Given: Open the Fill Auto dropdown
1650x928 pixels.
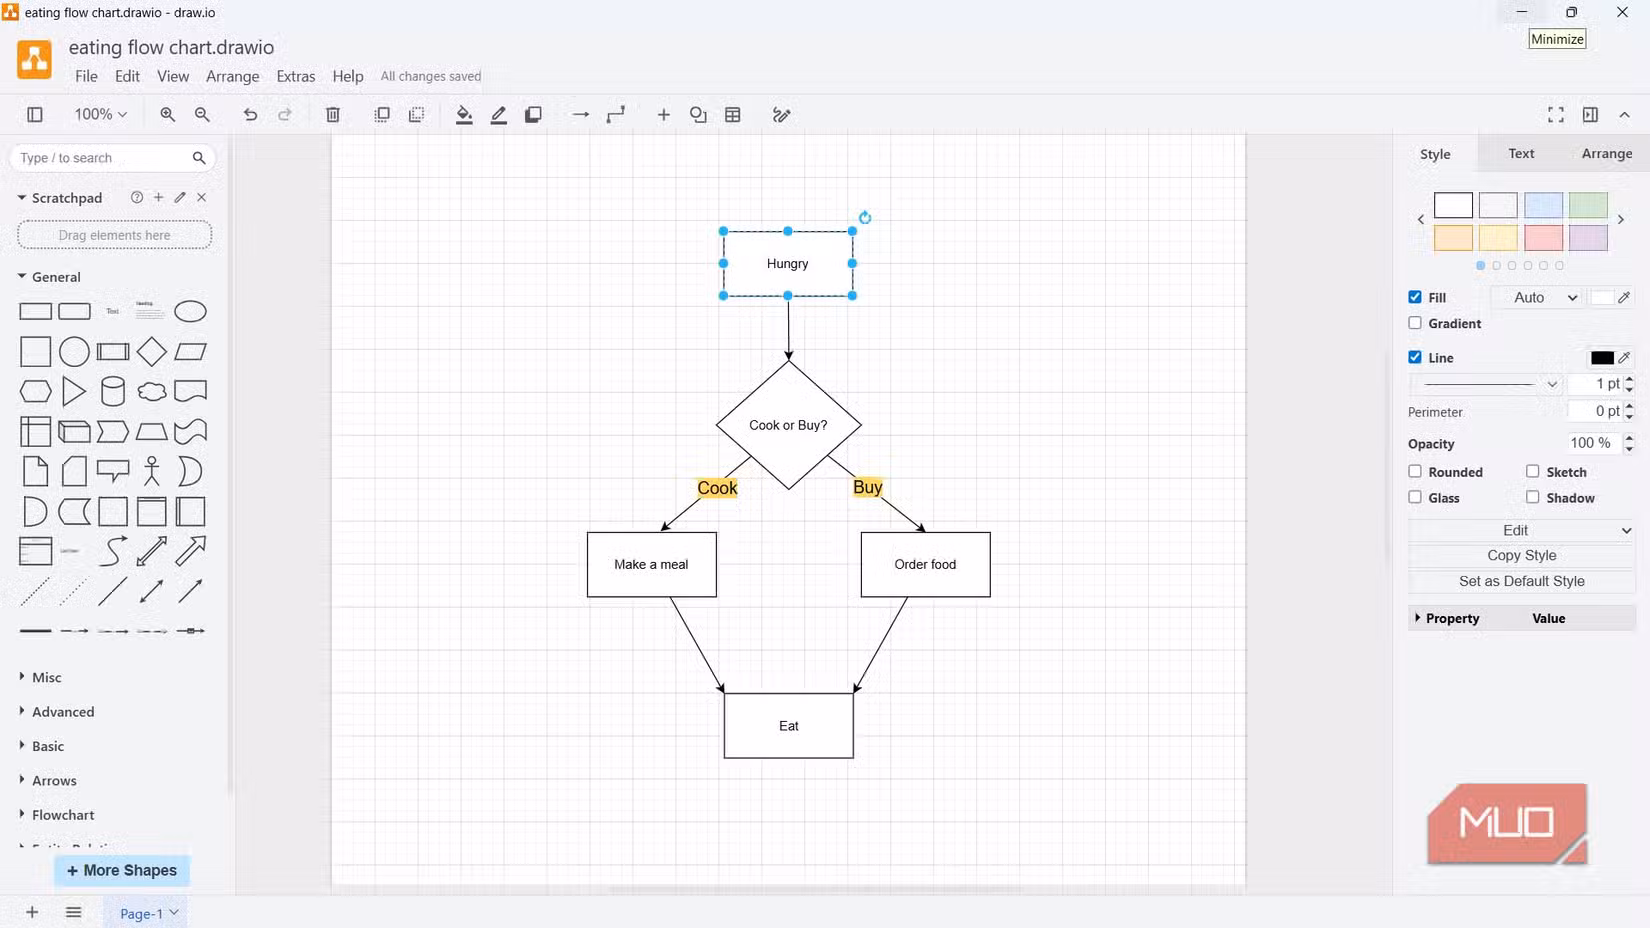Looking at the screenshot, I should [1544, 298].
